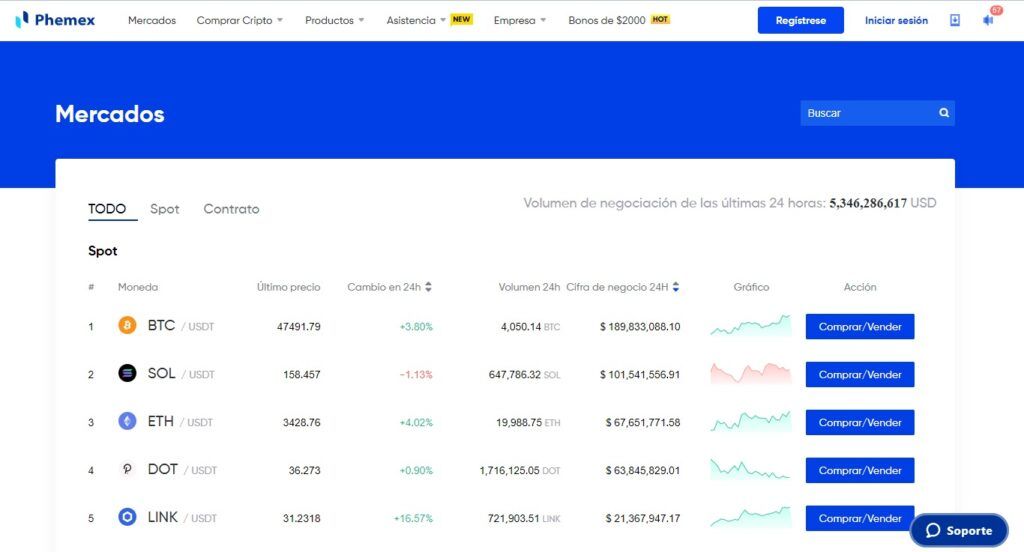Open the app download icon in header

coord(955,20)
